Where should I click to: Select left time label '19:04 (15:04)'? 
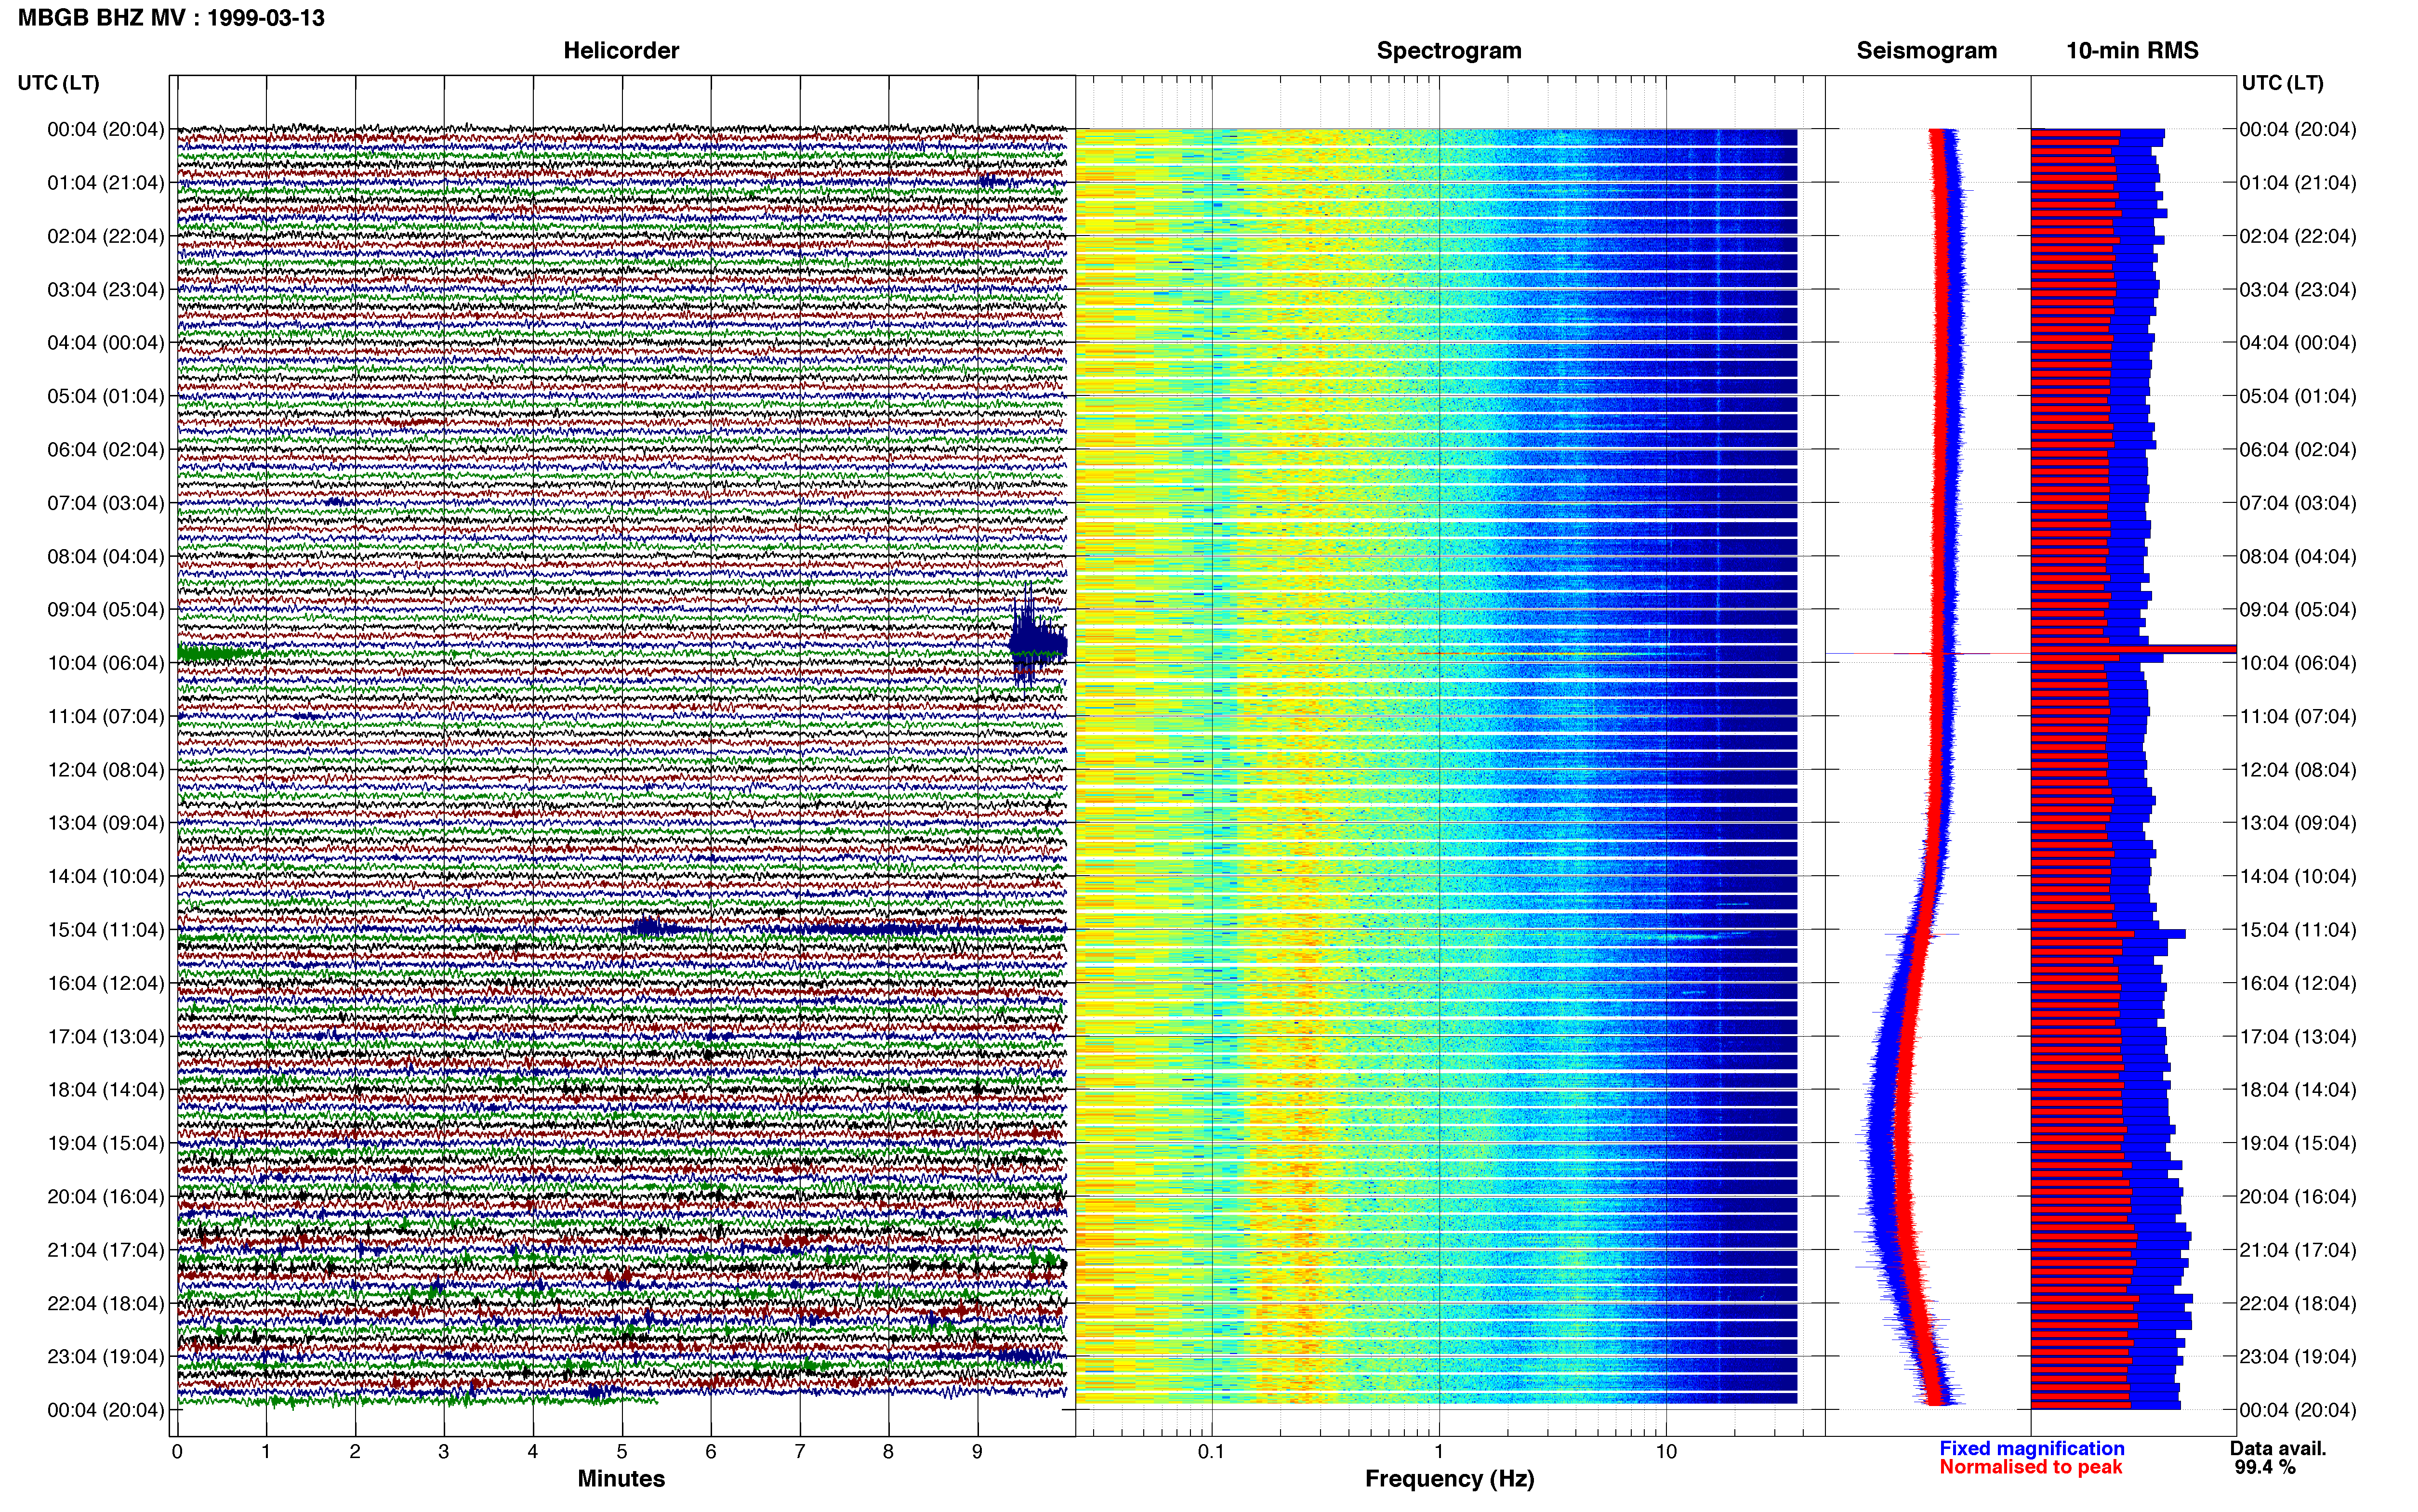[x=106, y=1143]
